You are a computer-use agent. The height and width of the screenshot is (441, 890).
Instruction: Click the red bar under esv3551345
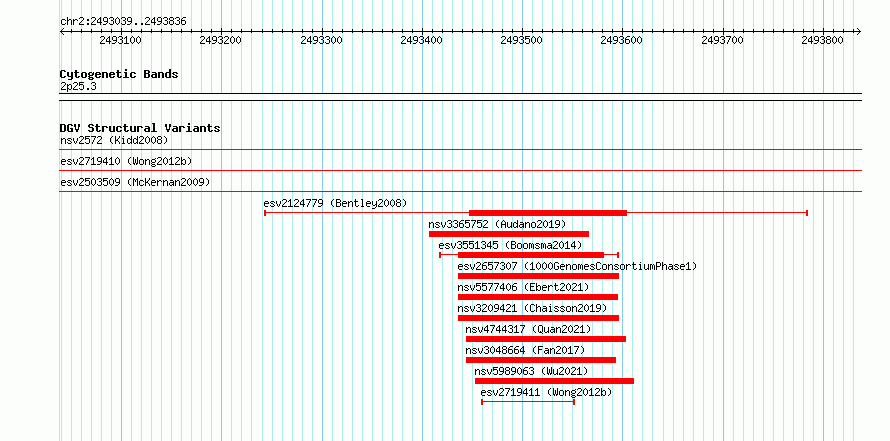point(531,255)
